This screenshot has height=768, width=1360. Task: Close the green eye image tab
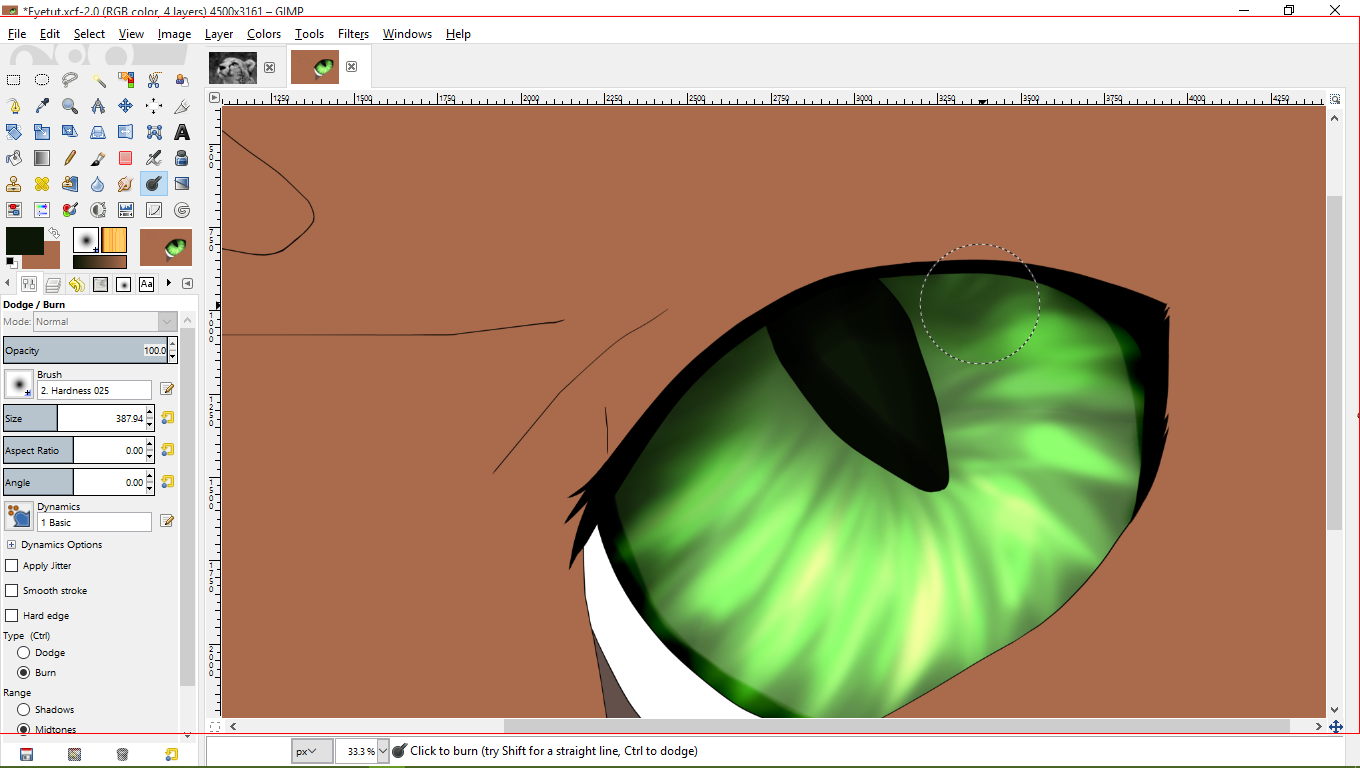(x=351, y=67)
